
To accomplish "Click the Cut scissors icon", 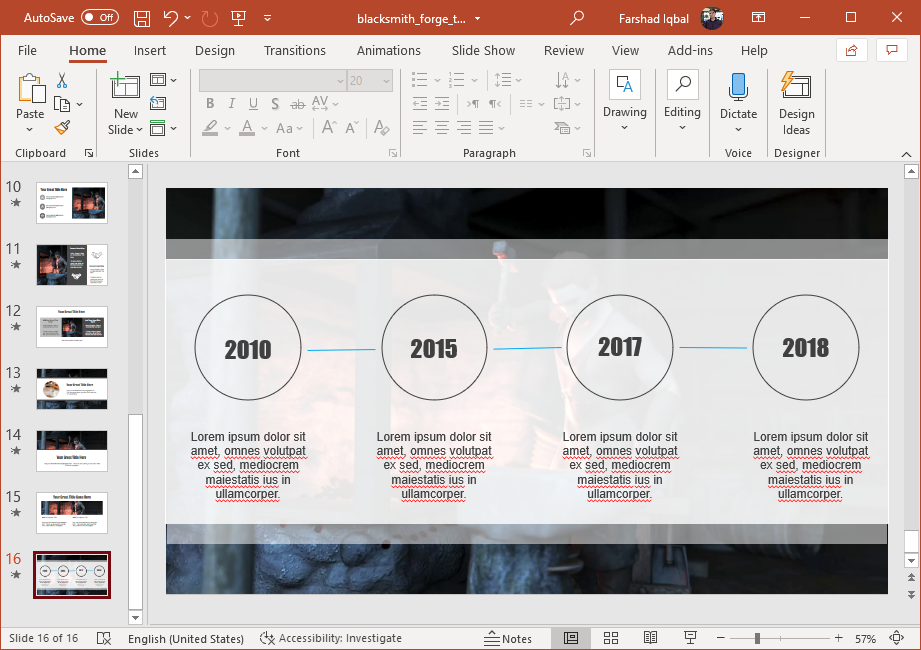I will (62, 81).
